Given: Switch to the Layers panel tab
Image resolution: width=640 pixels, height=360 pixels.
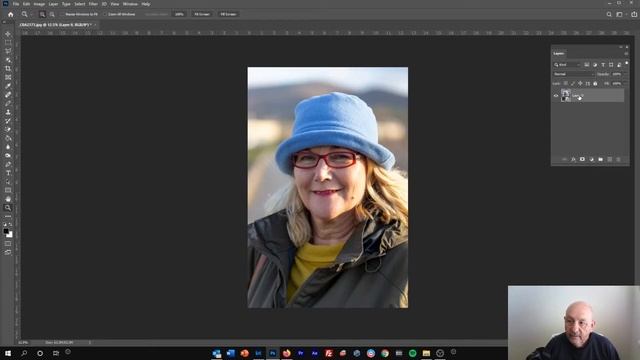Looking at the screenshot, I should tap(559, 53).
